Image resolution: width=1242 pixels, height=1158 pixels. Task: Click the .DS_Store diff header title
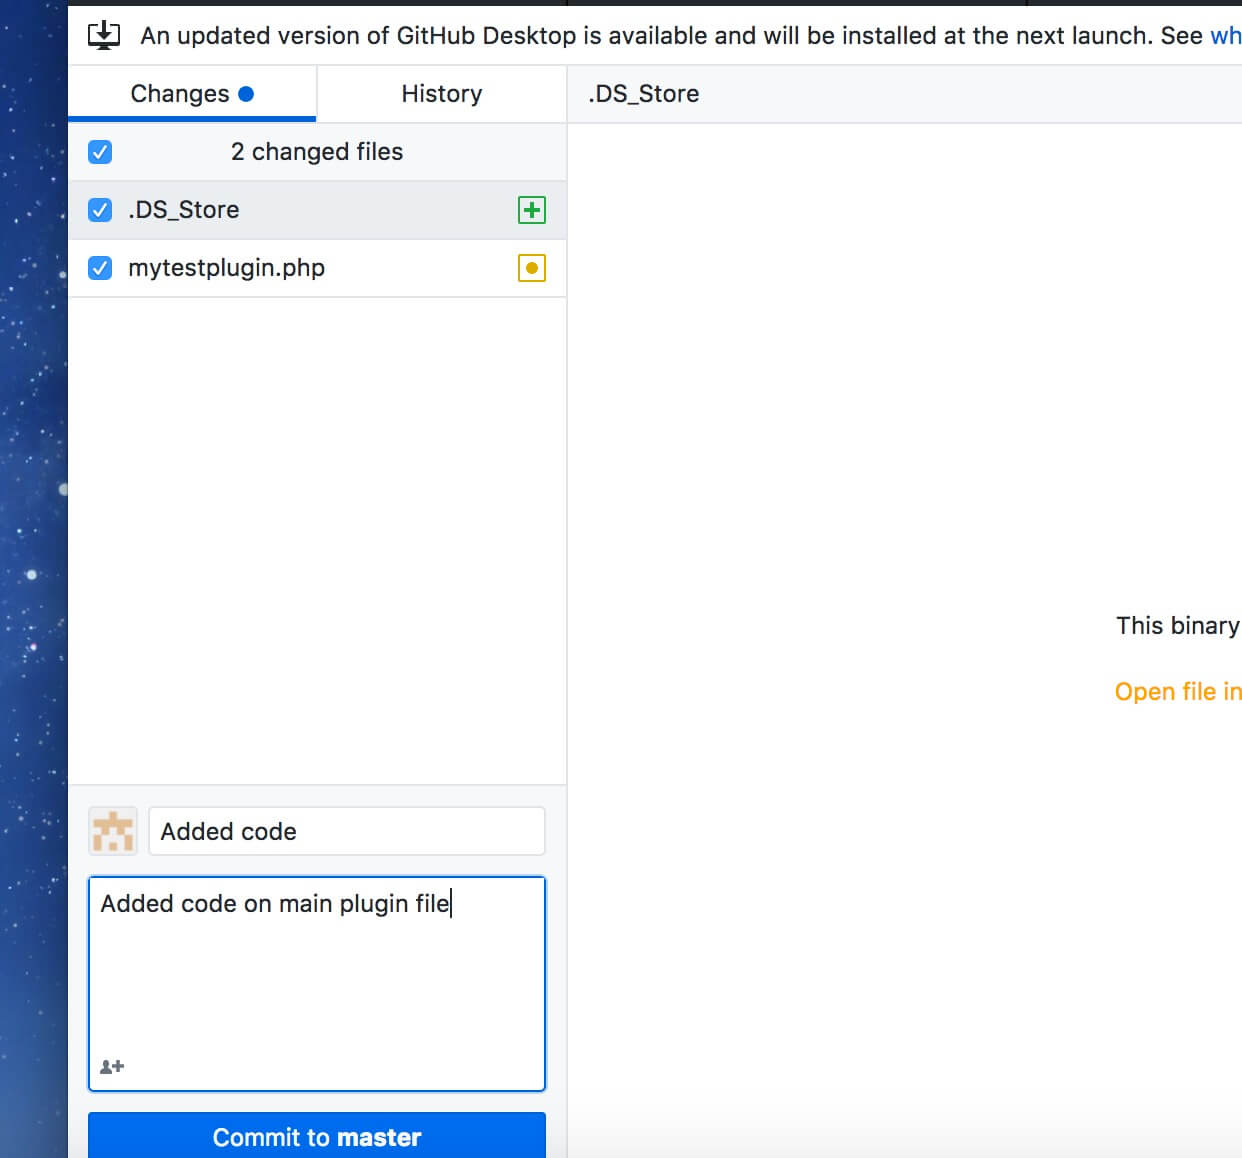pyautogui.click(x=644, y=94)
